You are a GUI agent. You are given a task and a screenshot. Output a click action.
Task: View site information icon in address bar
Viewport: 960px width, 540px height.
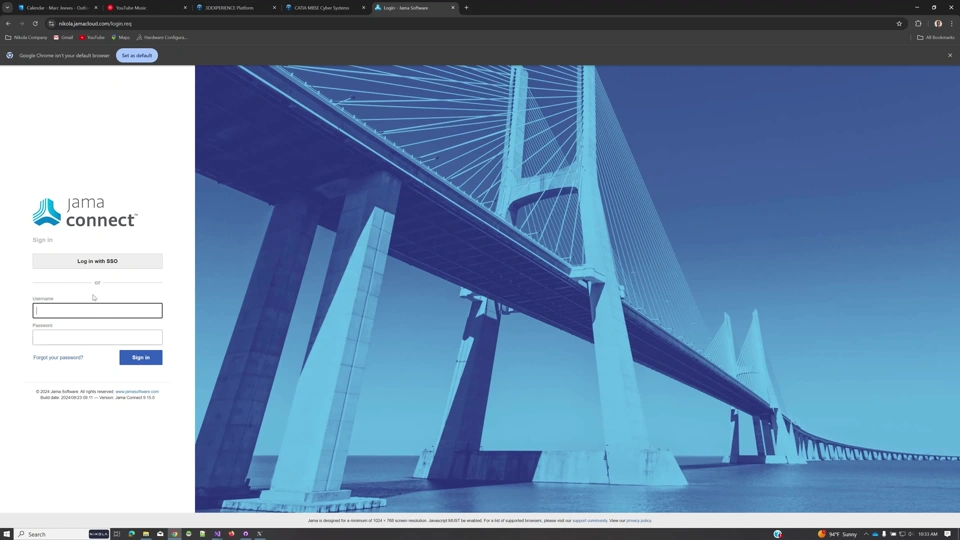coord(51,23)
